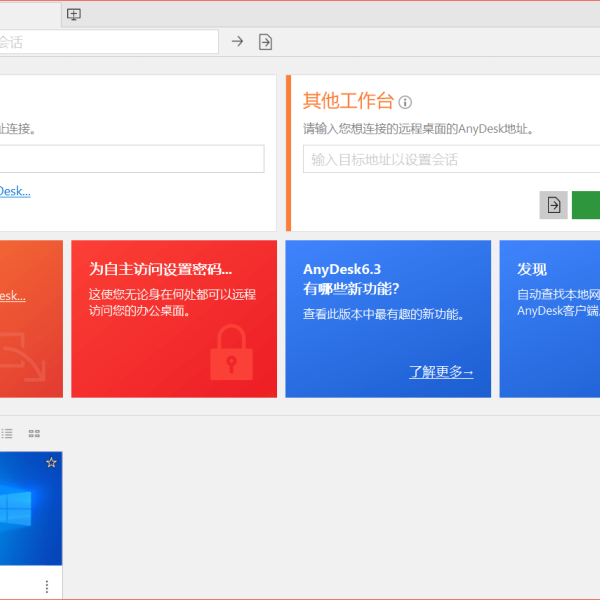600x600 pixels.
Task: Select the current main tab
Action: pos(30,15)
